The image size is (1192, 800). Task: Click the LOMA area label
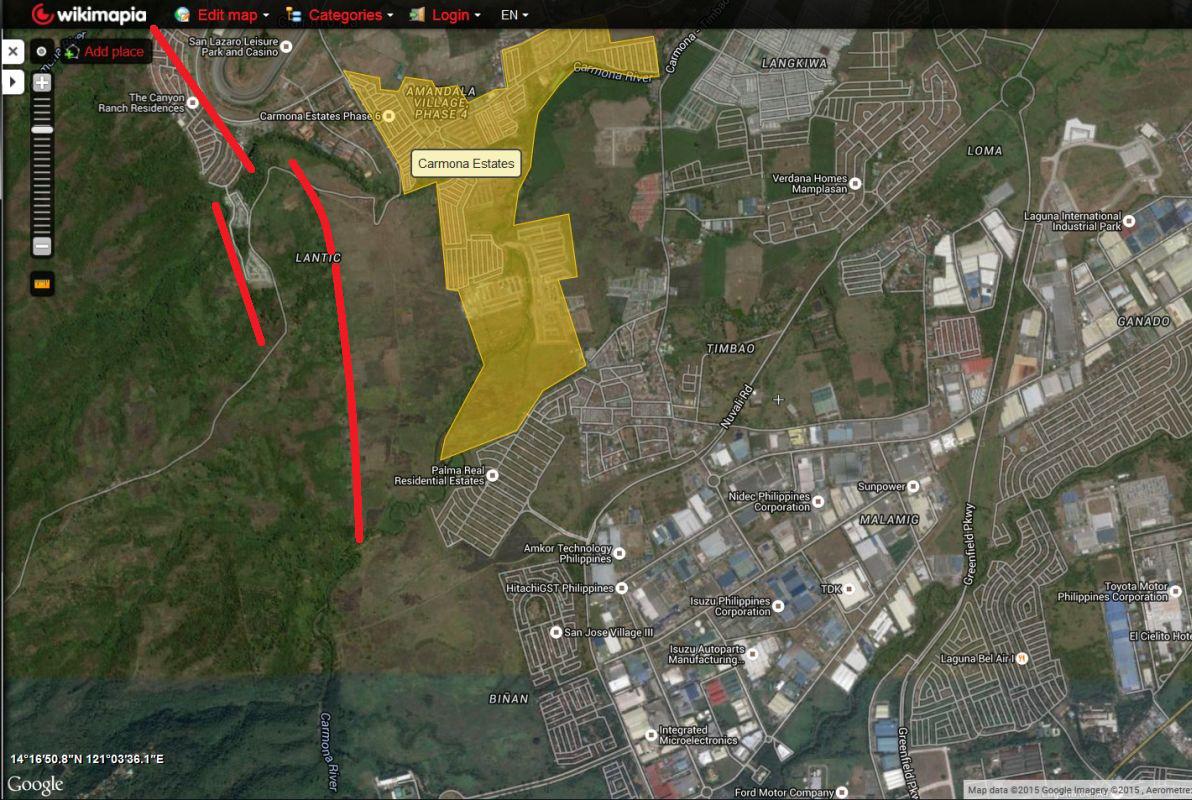pos(984,151)
